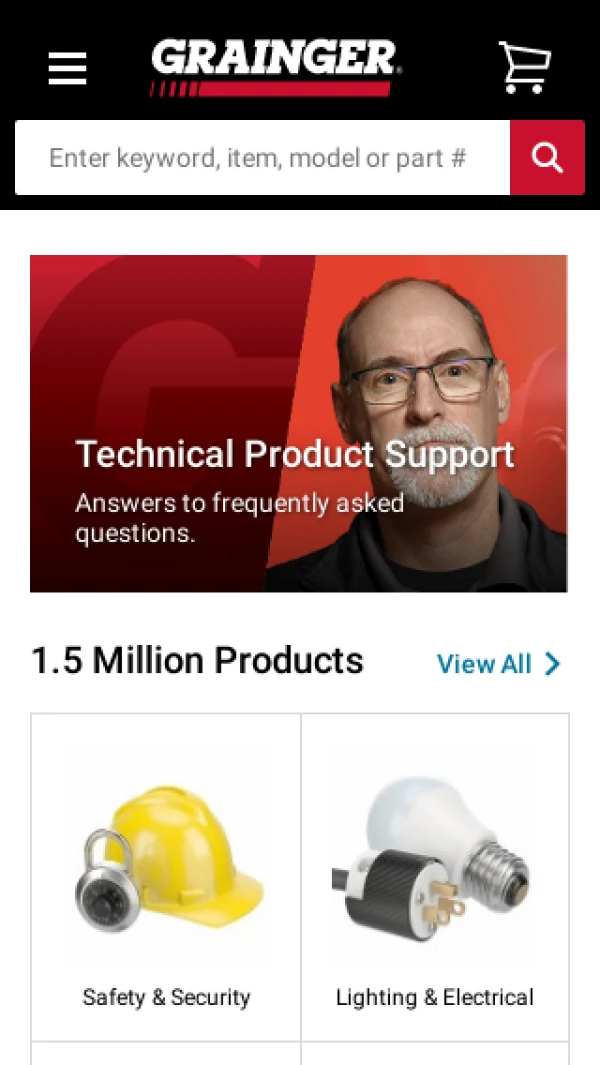Open the shopping cart
The height and width of the screenshot is (1065, 600).
[524, 67]
